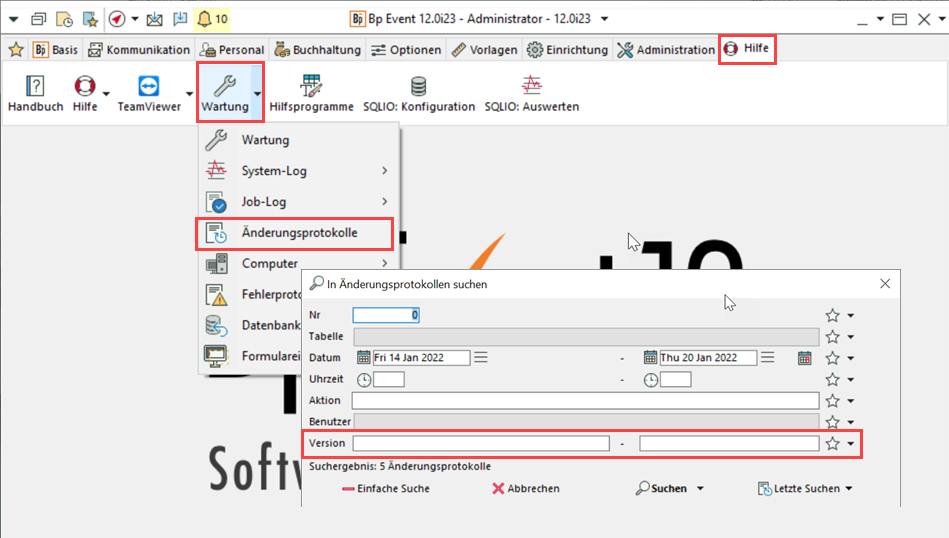Open date range calendar at right of Datum
The width and height of the screenshot is (949, 538).
coord(805,358)
